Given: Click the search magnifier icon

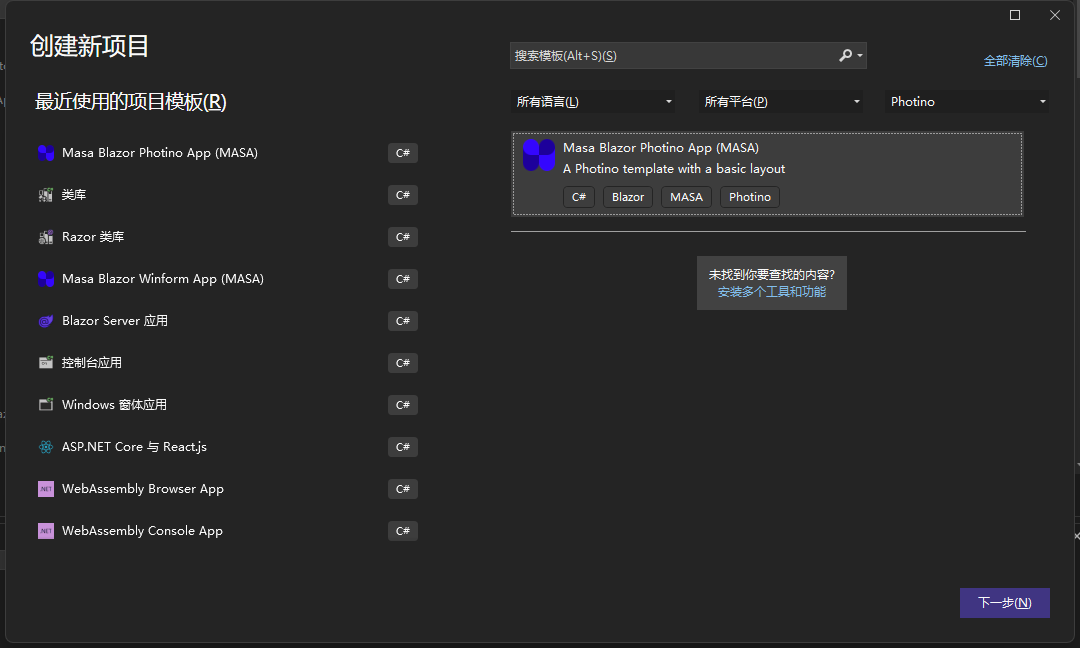Looking at the screenshot, I should [x=845, y=55].
